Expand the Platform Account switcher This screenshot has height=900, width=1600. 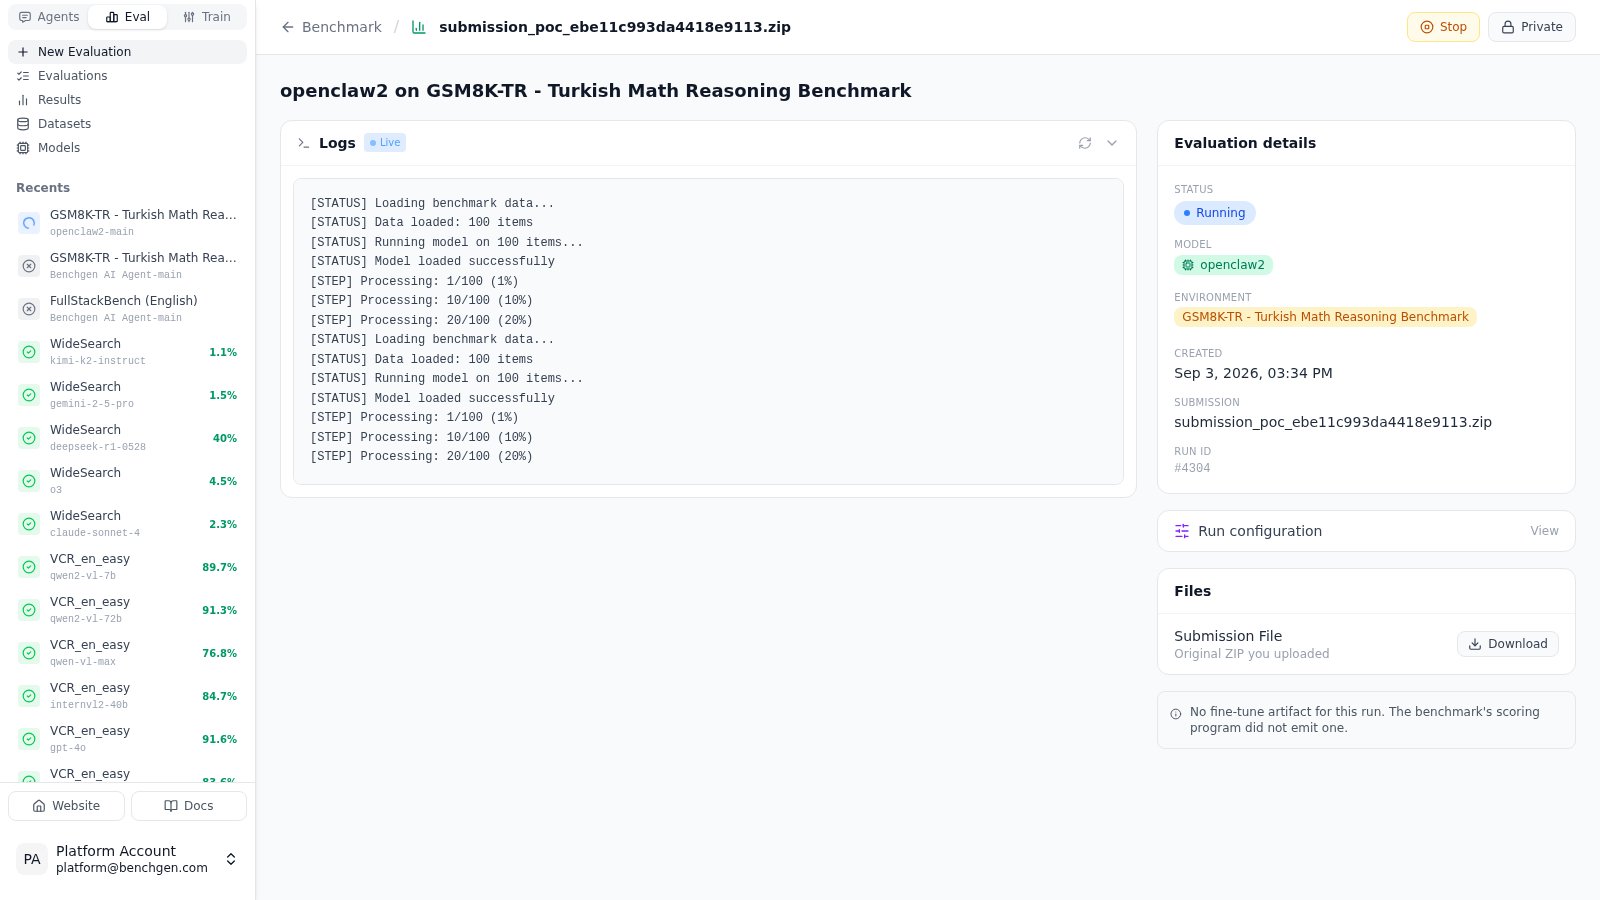(231, 859)
